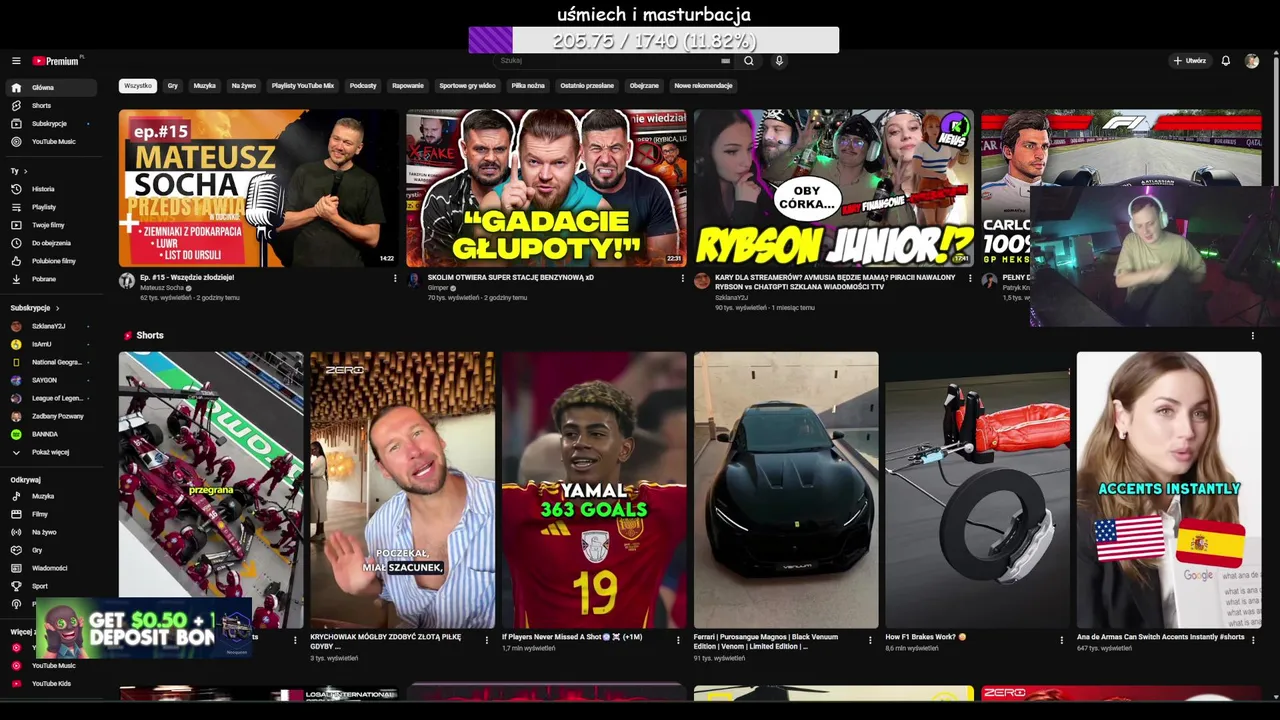Image resolution: width=1280 pixels, height=720 pixels.
Task: Expand the Subskrypcje section header
Action: pos(35,308)
